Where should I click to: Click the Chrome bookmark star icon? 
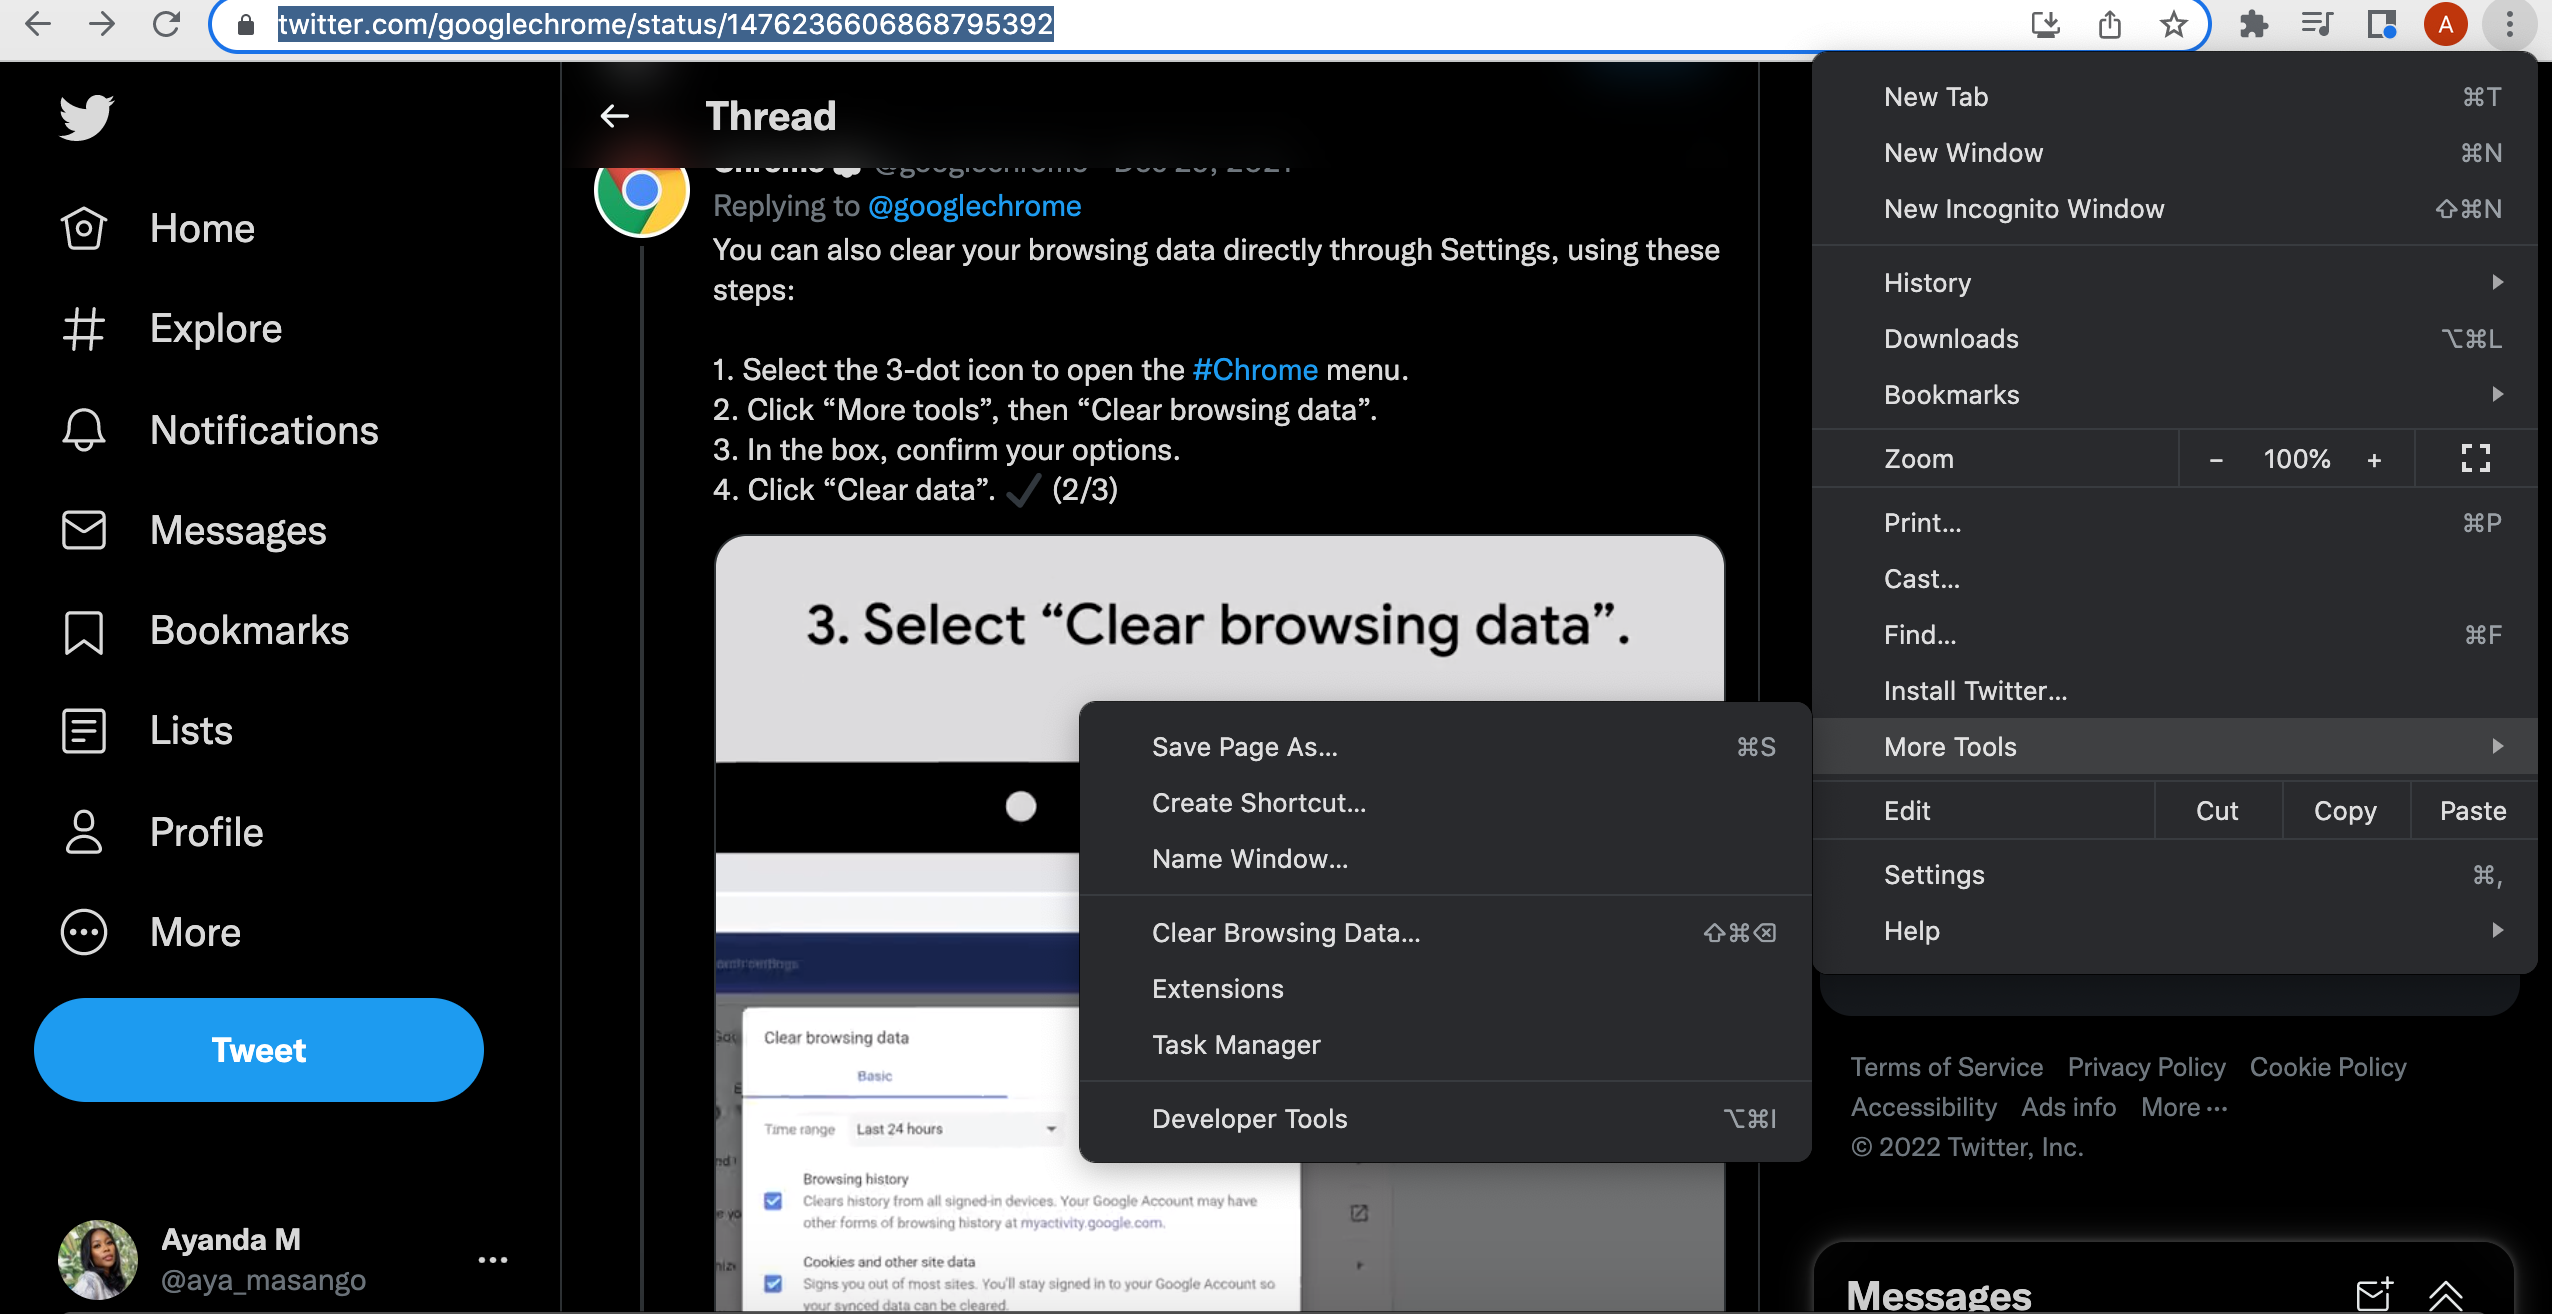2172,23
